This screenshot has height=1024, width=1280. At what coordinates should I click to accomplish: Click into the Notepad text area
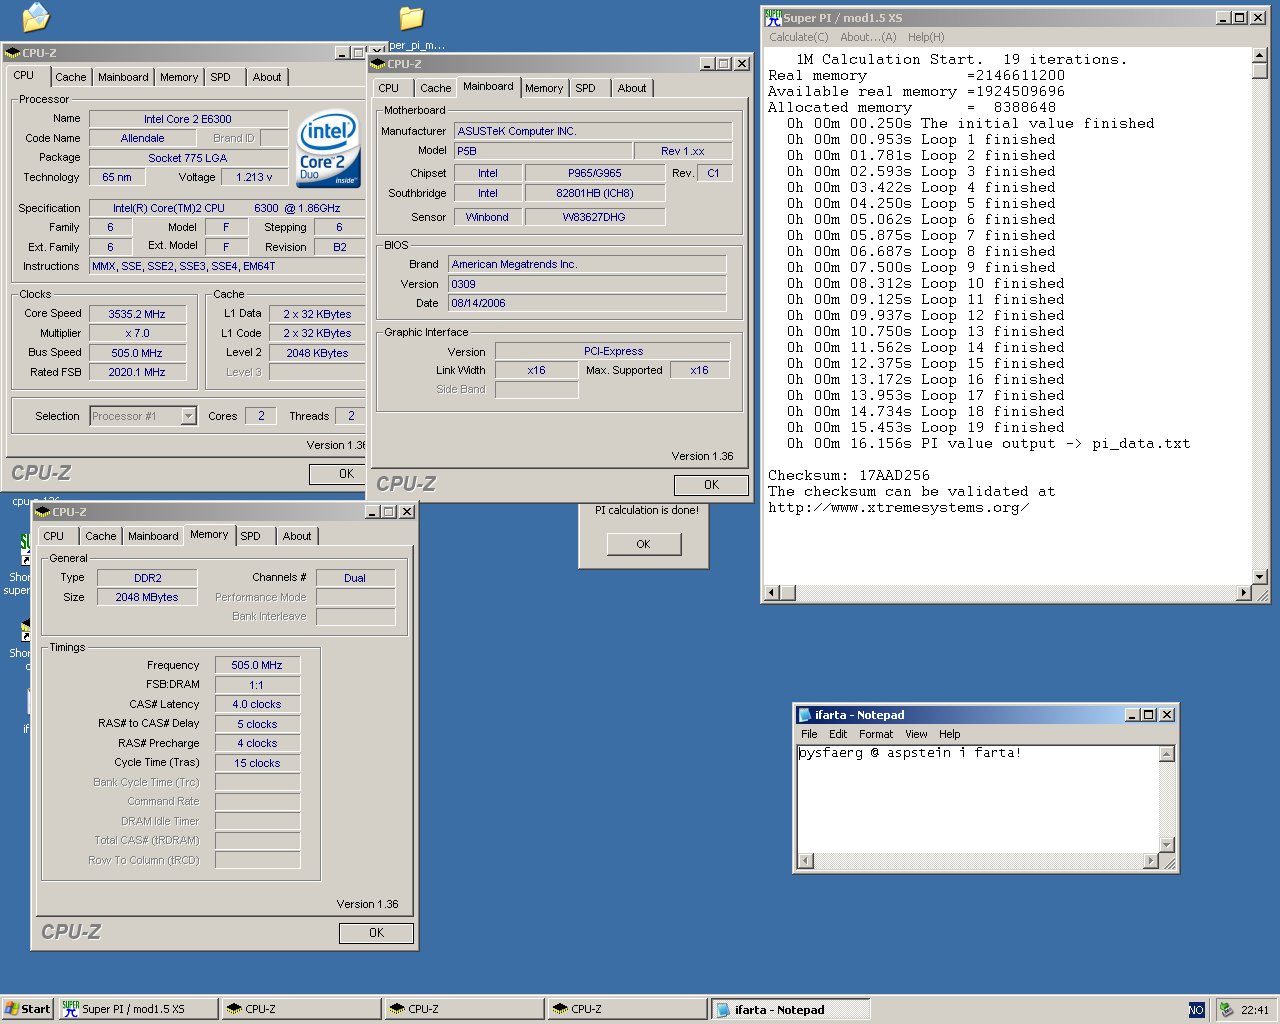pos(977,799)
